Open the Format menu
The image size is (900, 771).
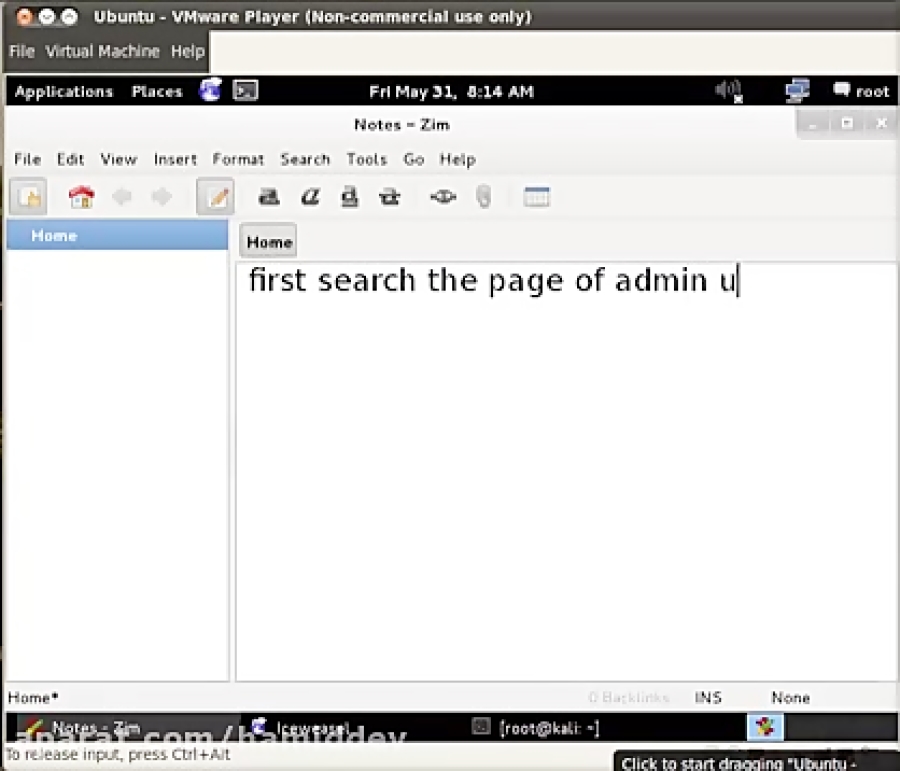[238, 159]
